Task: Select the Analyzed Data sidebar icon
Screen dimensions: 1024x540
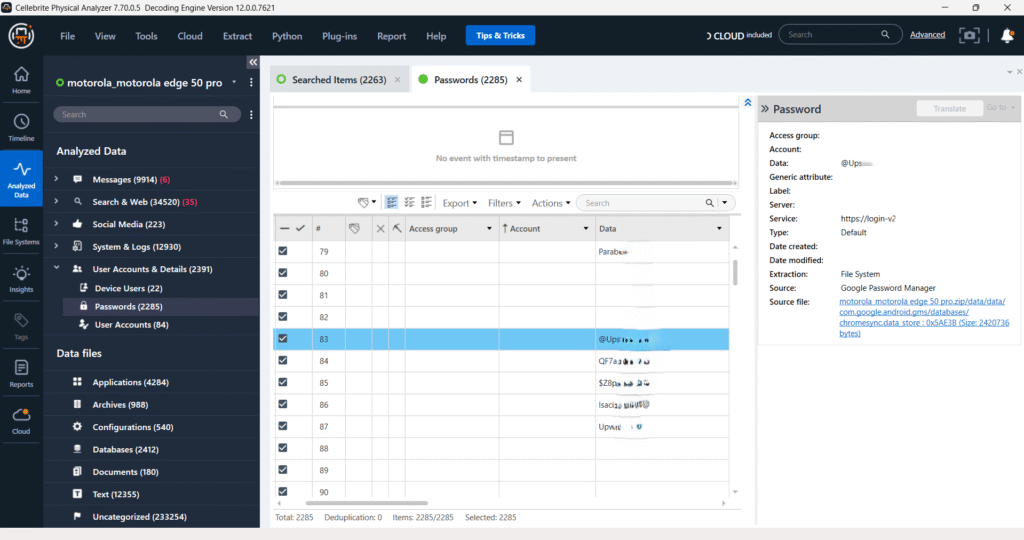Action: tap(21, 178)
